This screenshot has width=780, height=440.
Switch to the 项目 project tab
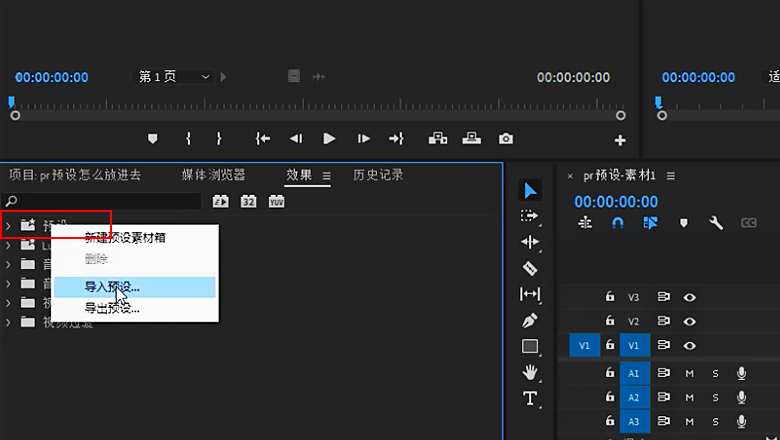75,175
